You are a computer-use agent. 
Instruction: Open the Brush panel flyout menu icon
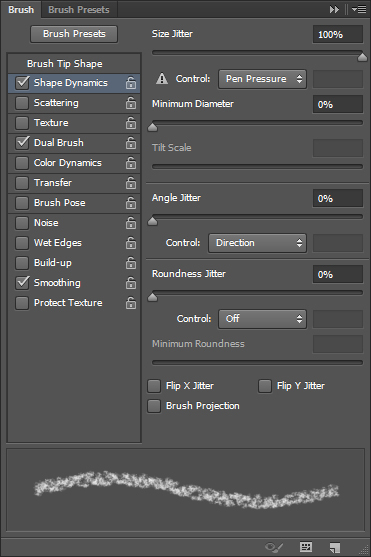point(359,10)
